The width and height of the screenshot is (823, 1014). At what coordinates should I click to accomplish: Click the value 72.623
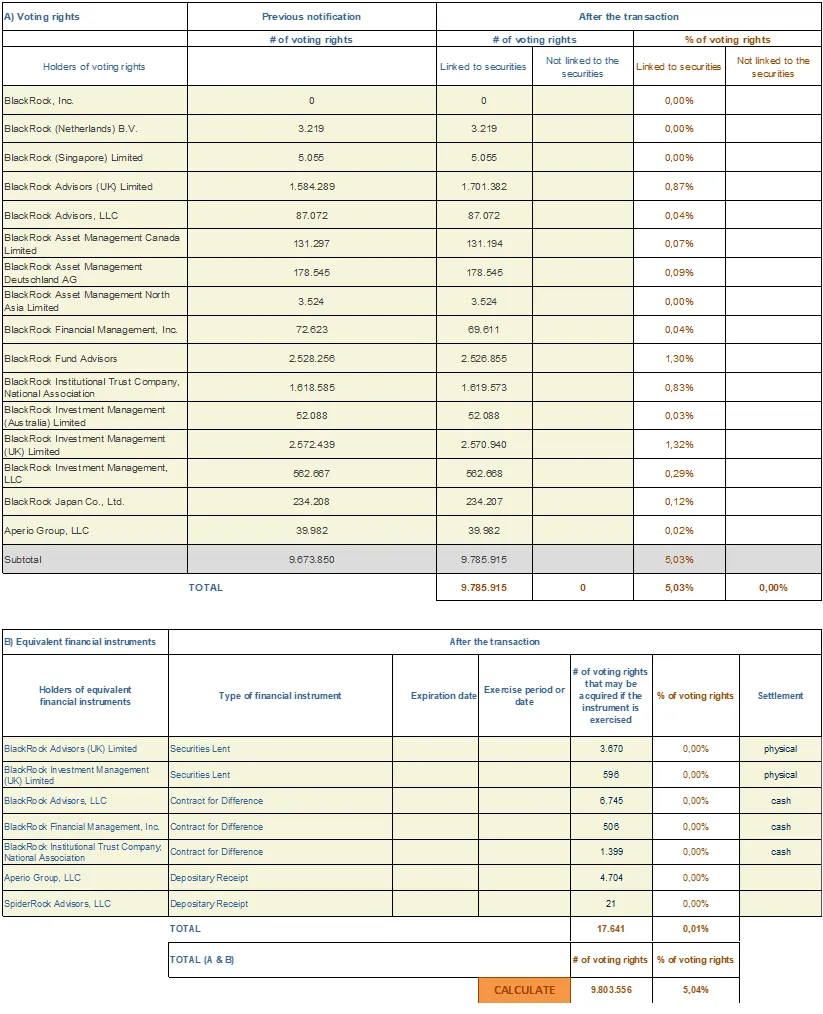coord(312,330)
